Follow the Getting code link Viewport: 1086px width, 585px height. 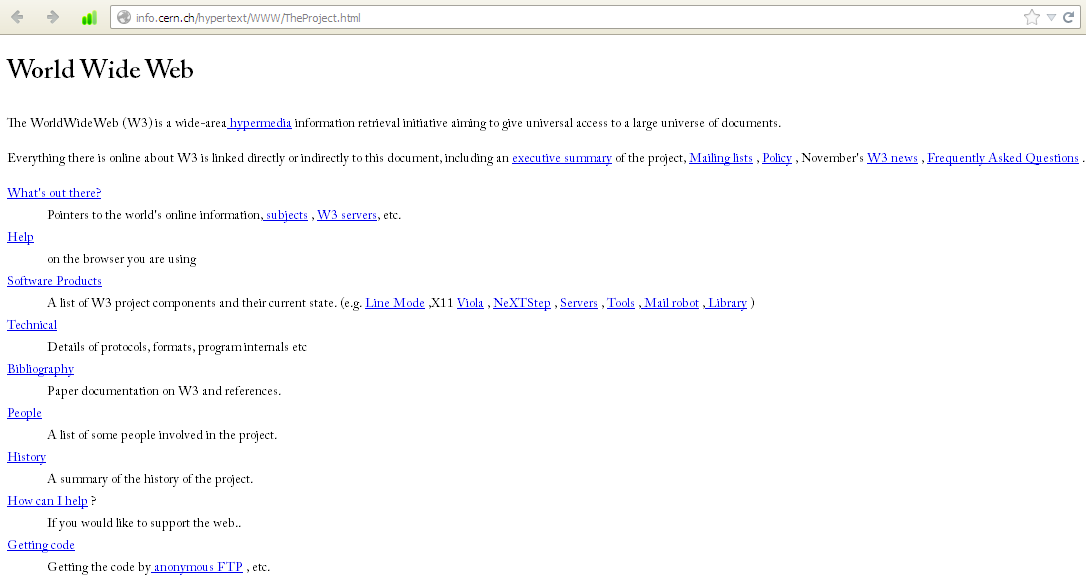pyautogui.click(x=41, y=546)
